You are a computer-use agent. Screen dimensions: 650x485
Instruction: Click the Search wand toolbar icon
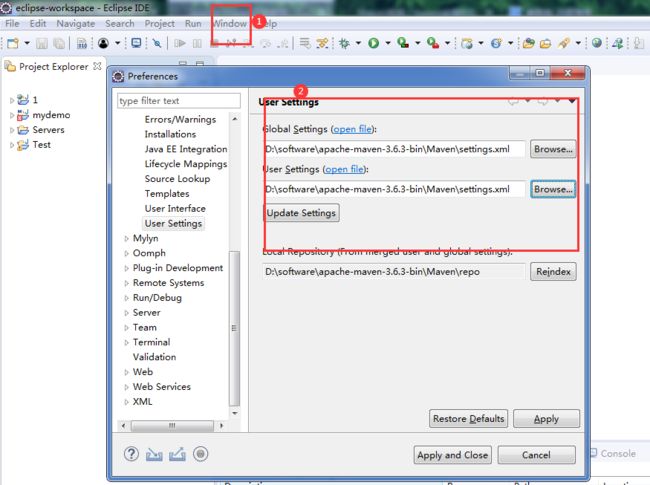point(564,43)
